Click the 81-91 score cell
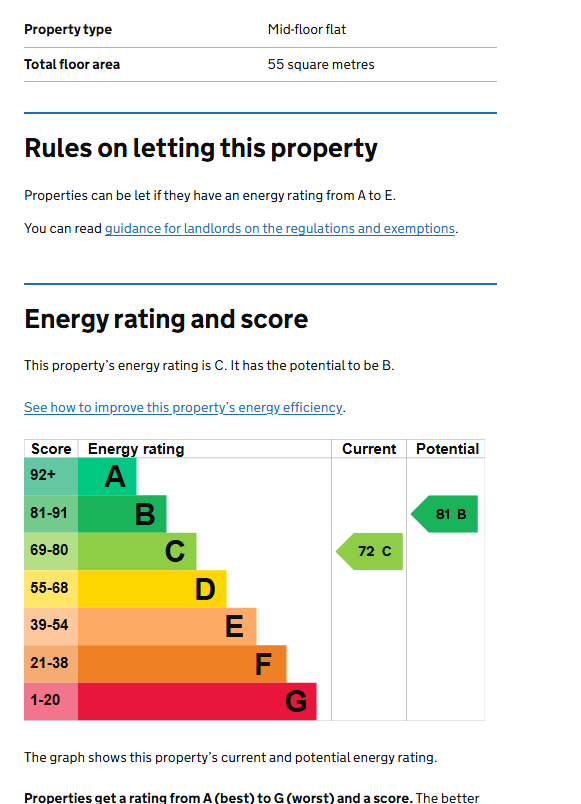This screenshot has height=804, width=581. pyautogui.click(x=51, y=514)
